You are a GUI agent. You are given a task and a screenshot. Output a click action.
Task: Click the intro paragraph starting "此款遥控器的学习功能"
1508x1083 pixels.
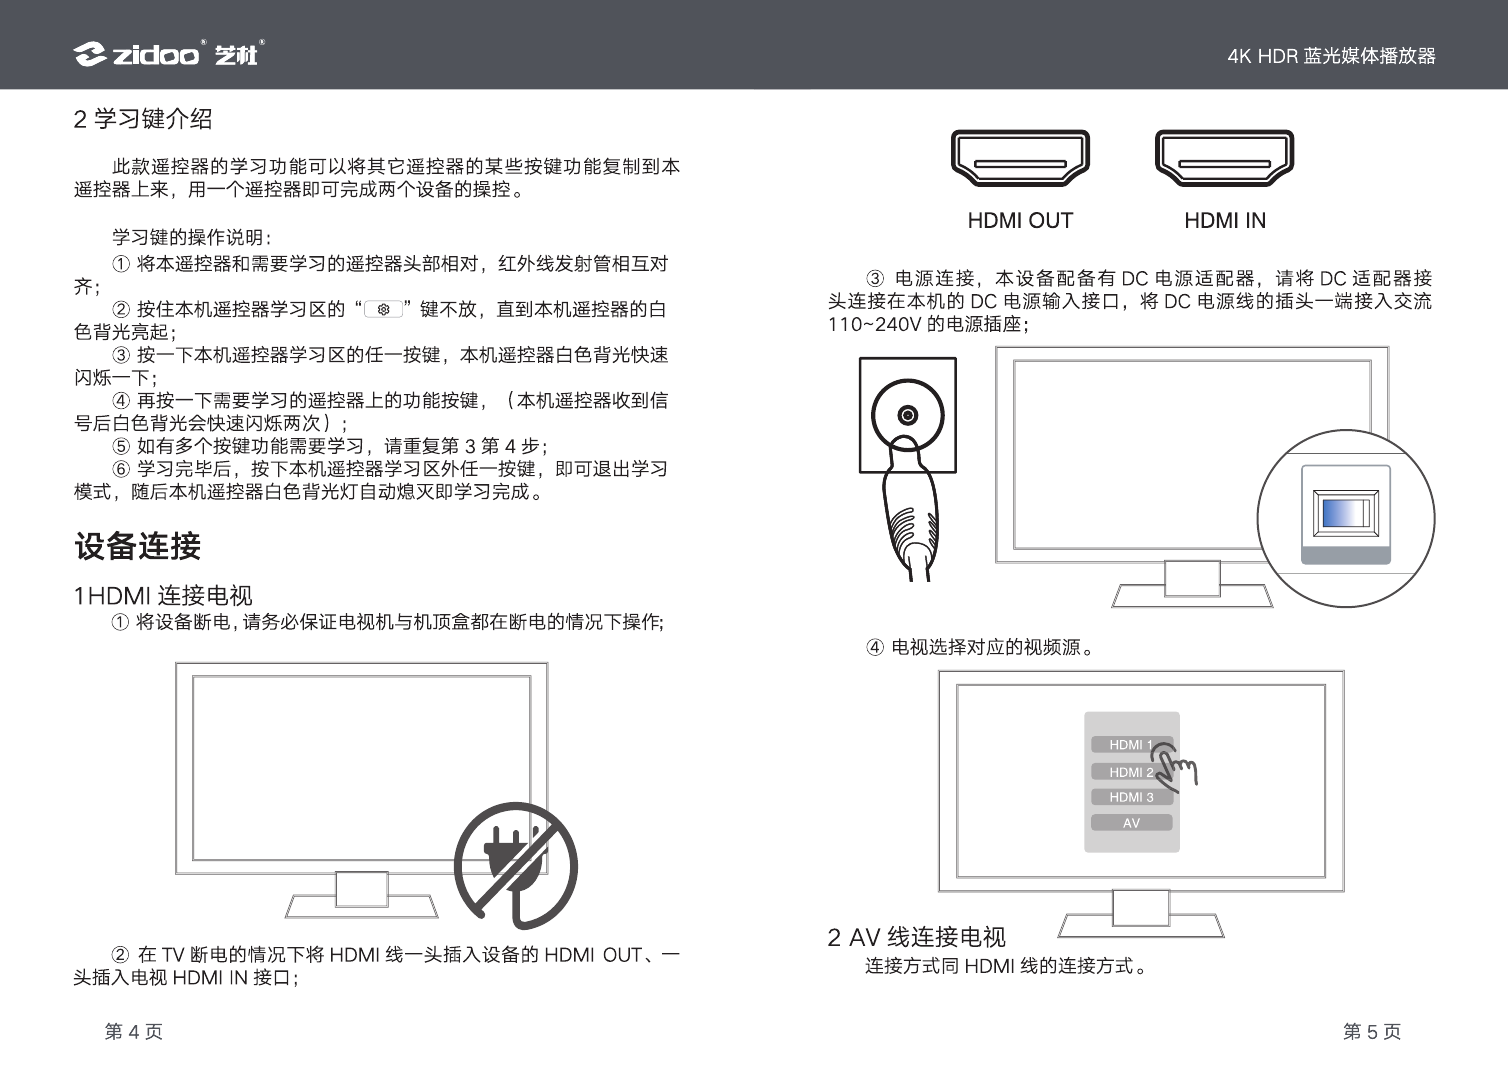[x=377, y=178]
